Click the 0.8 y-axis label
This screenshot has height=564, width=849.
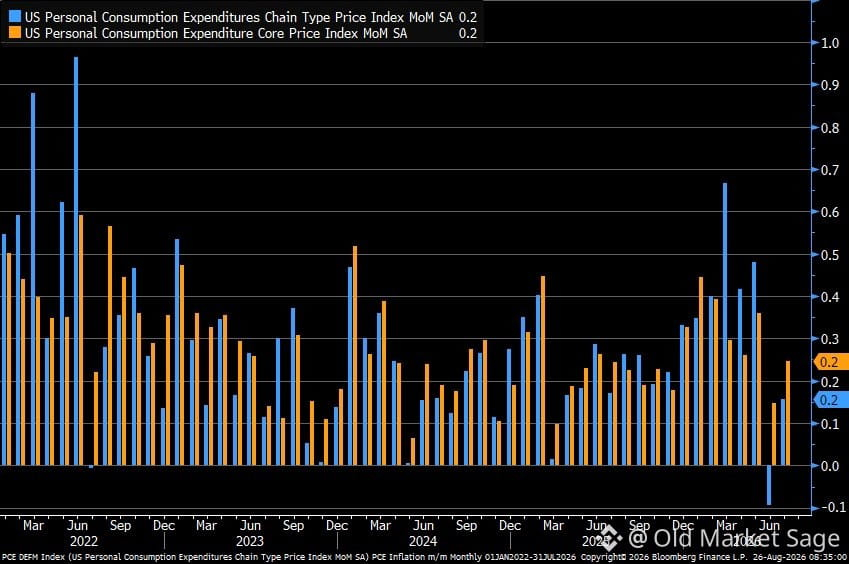pos(830,128)
